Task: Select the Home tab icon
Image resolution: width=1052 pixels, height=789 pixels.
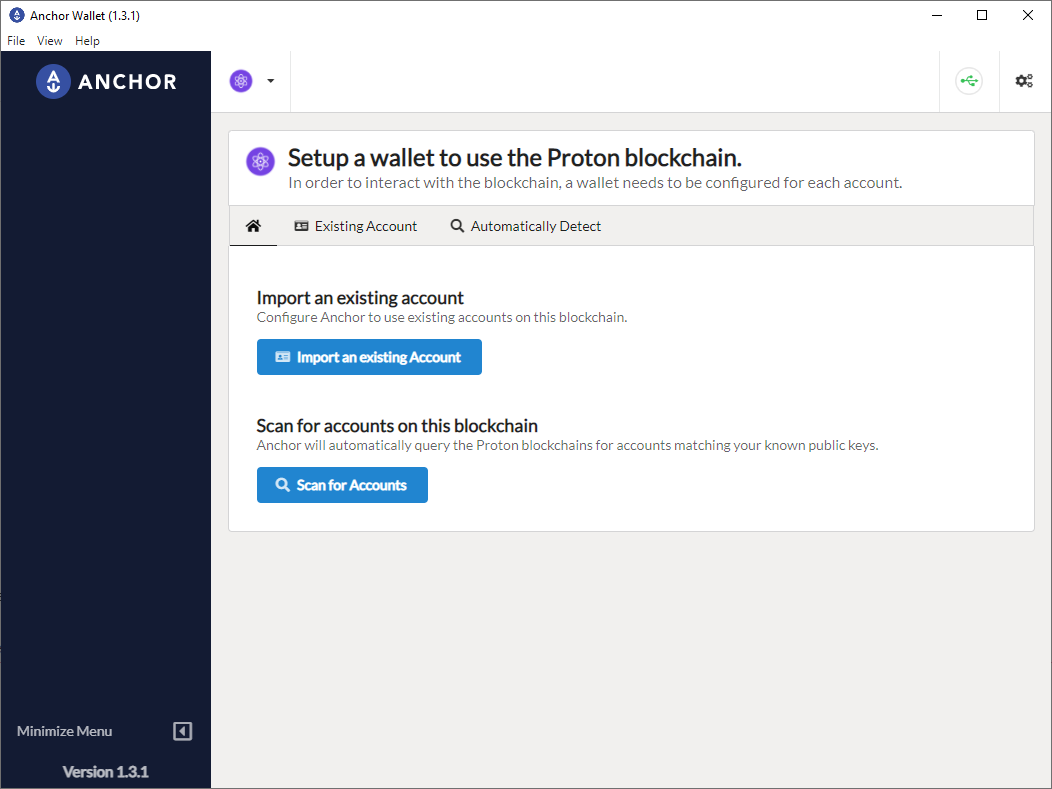Action: (253, 226)
